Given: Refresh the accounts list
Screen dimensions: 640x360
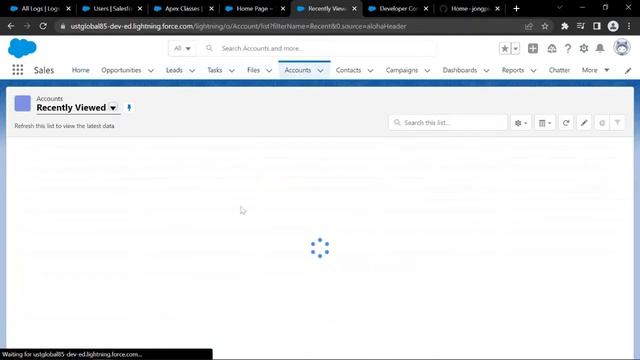Looking at the screenshot, I should coord(566,123).
